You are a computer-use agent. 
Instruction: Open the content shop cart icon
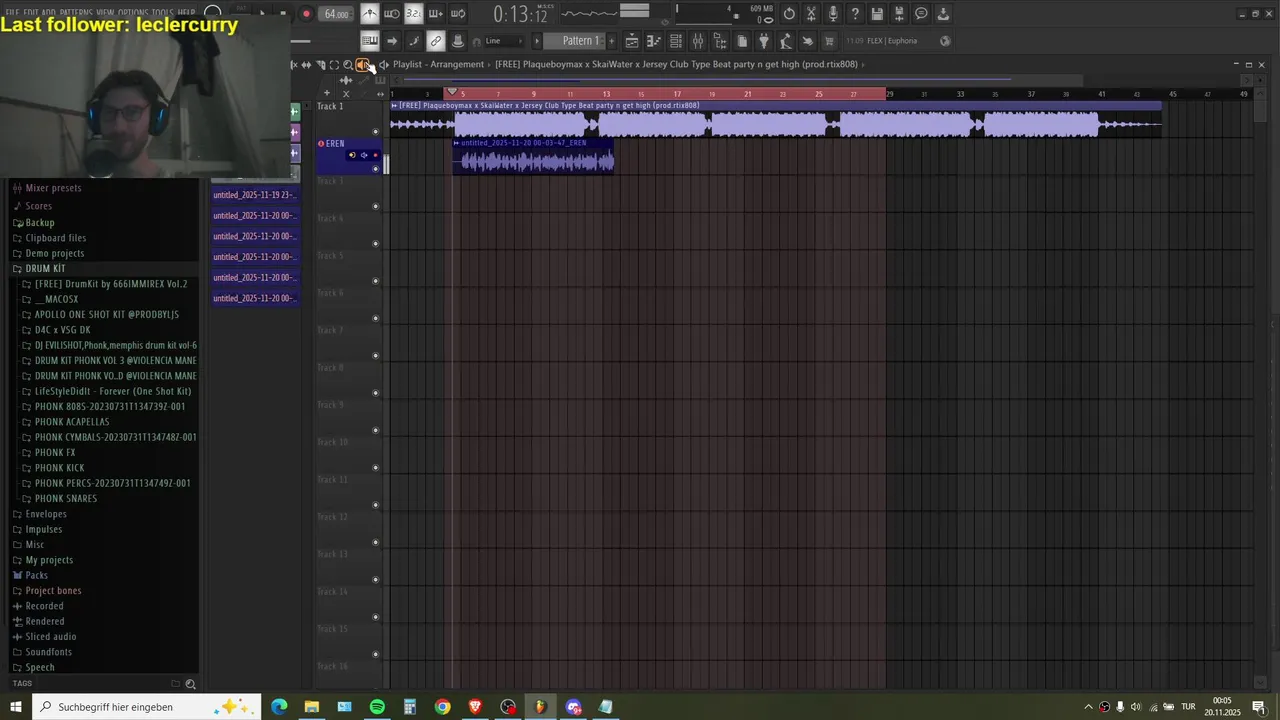click(829, 41)
